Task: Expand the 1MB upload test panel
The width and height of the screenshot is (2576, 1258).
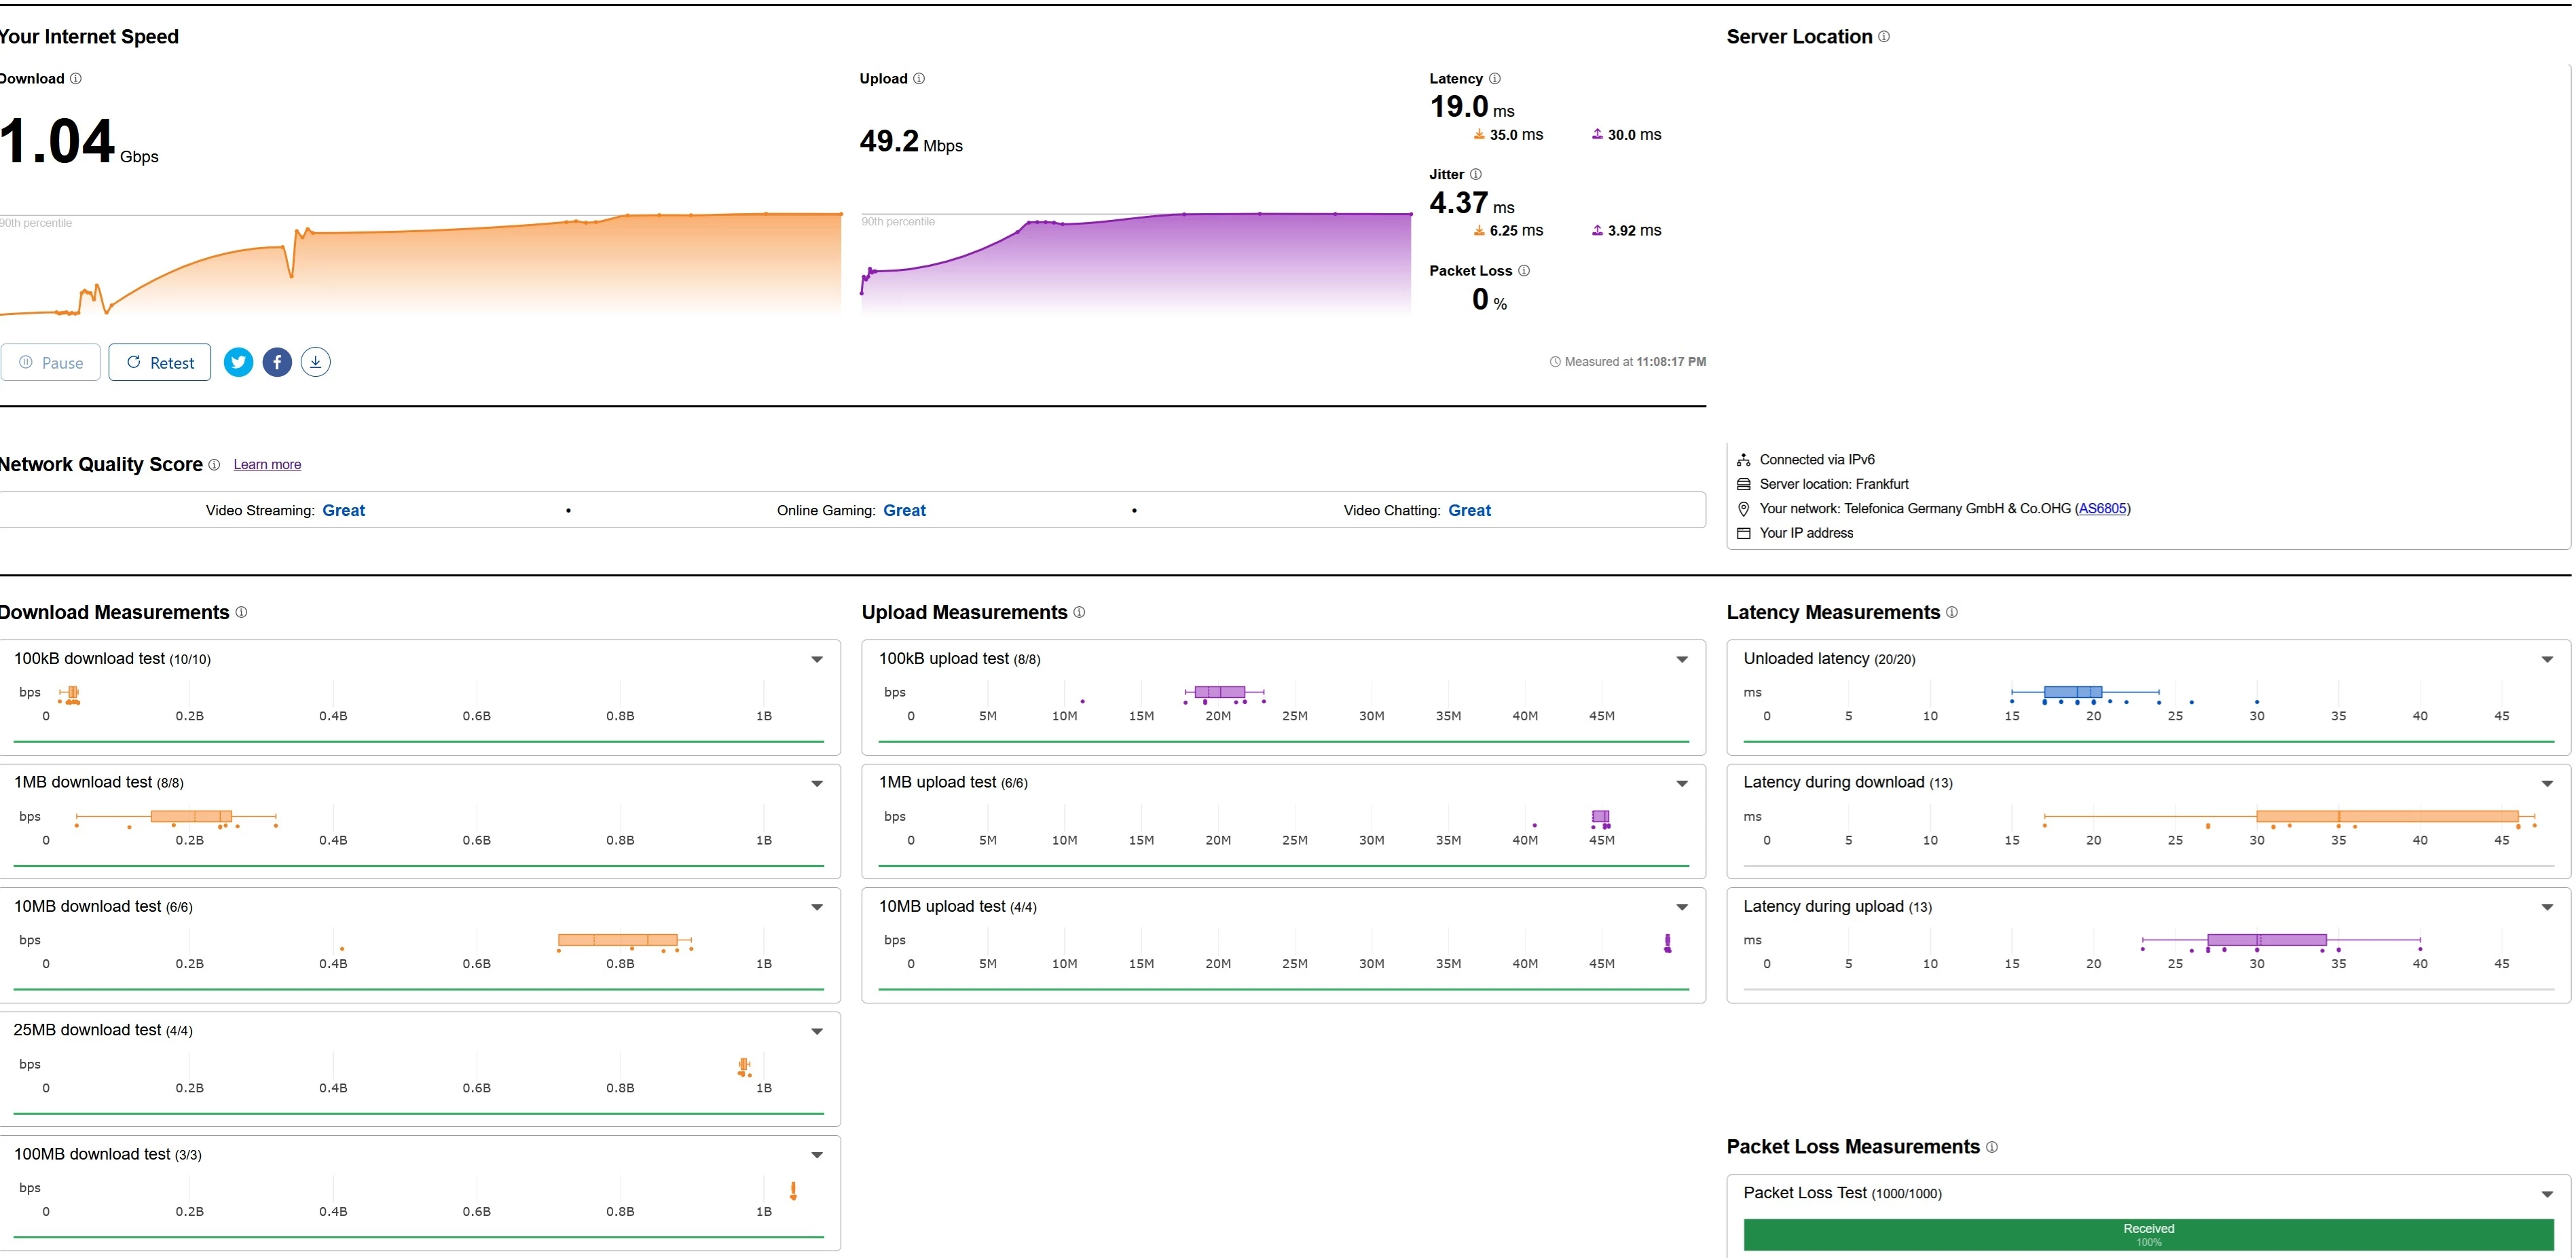Action: click(x=1682, y=784)
